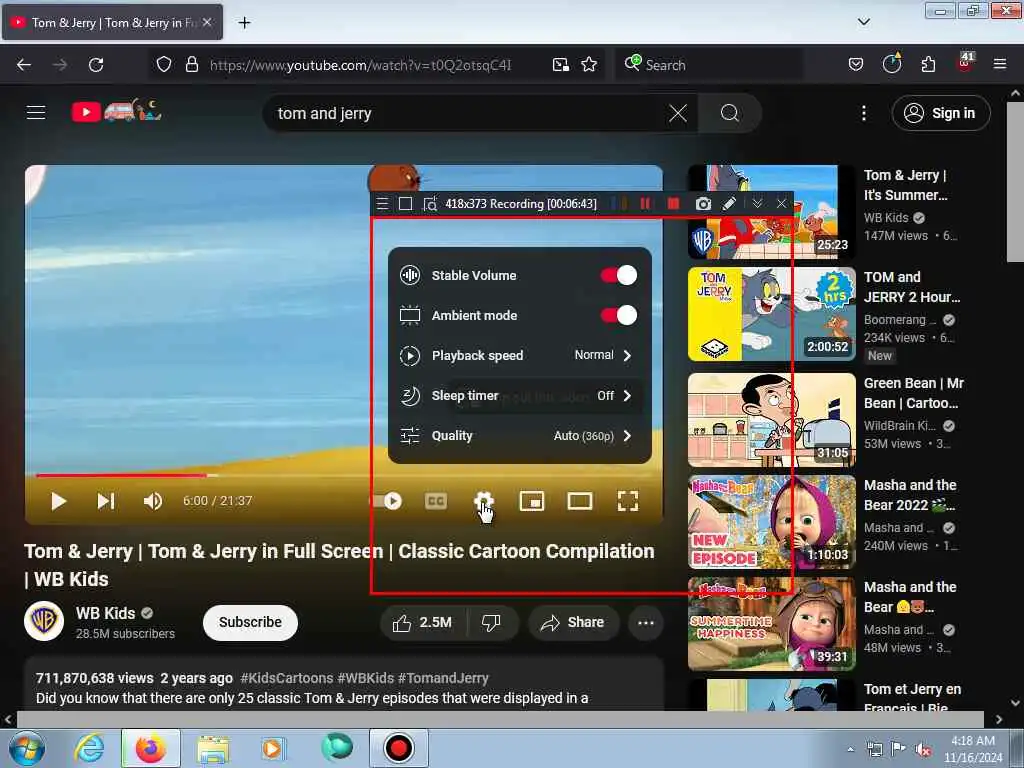Clear the search text with the X icon
This screenshot has height=768, width=1024.
click(678, 113)
